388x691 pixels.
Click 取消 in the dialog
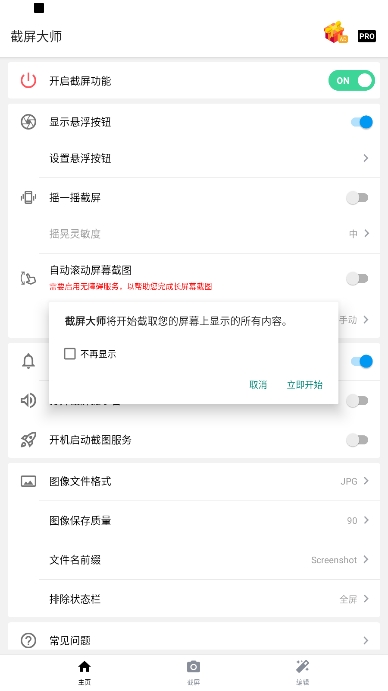click(258, 385)
